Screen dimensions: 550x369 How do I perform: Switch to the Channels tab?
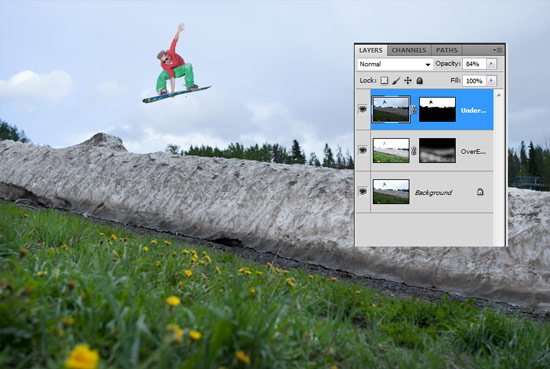point(409,50)
